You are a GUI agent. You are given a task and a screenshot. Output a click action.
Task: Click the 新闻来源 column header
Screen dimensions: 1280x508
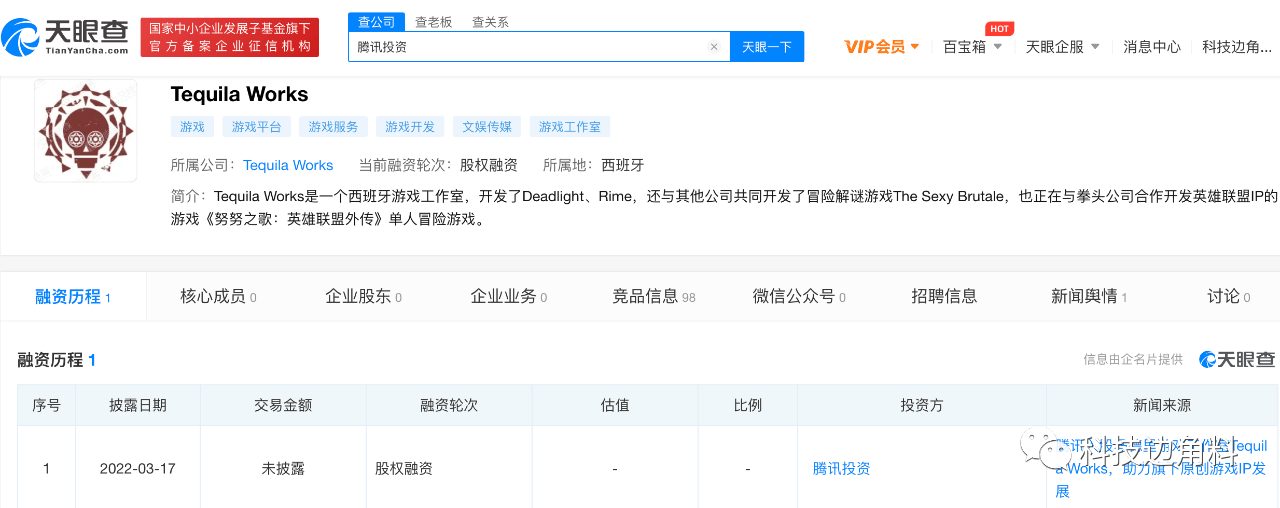coord(1161,405)
